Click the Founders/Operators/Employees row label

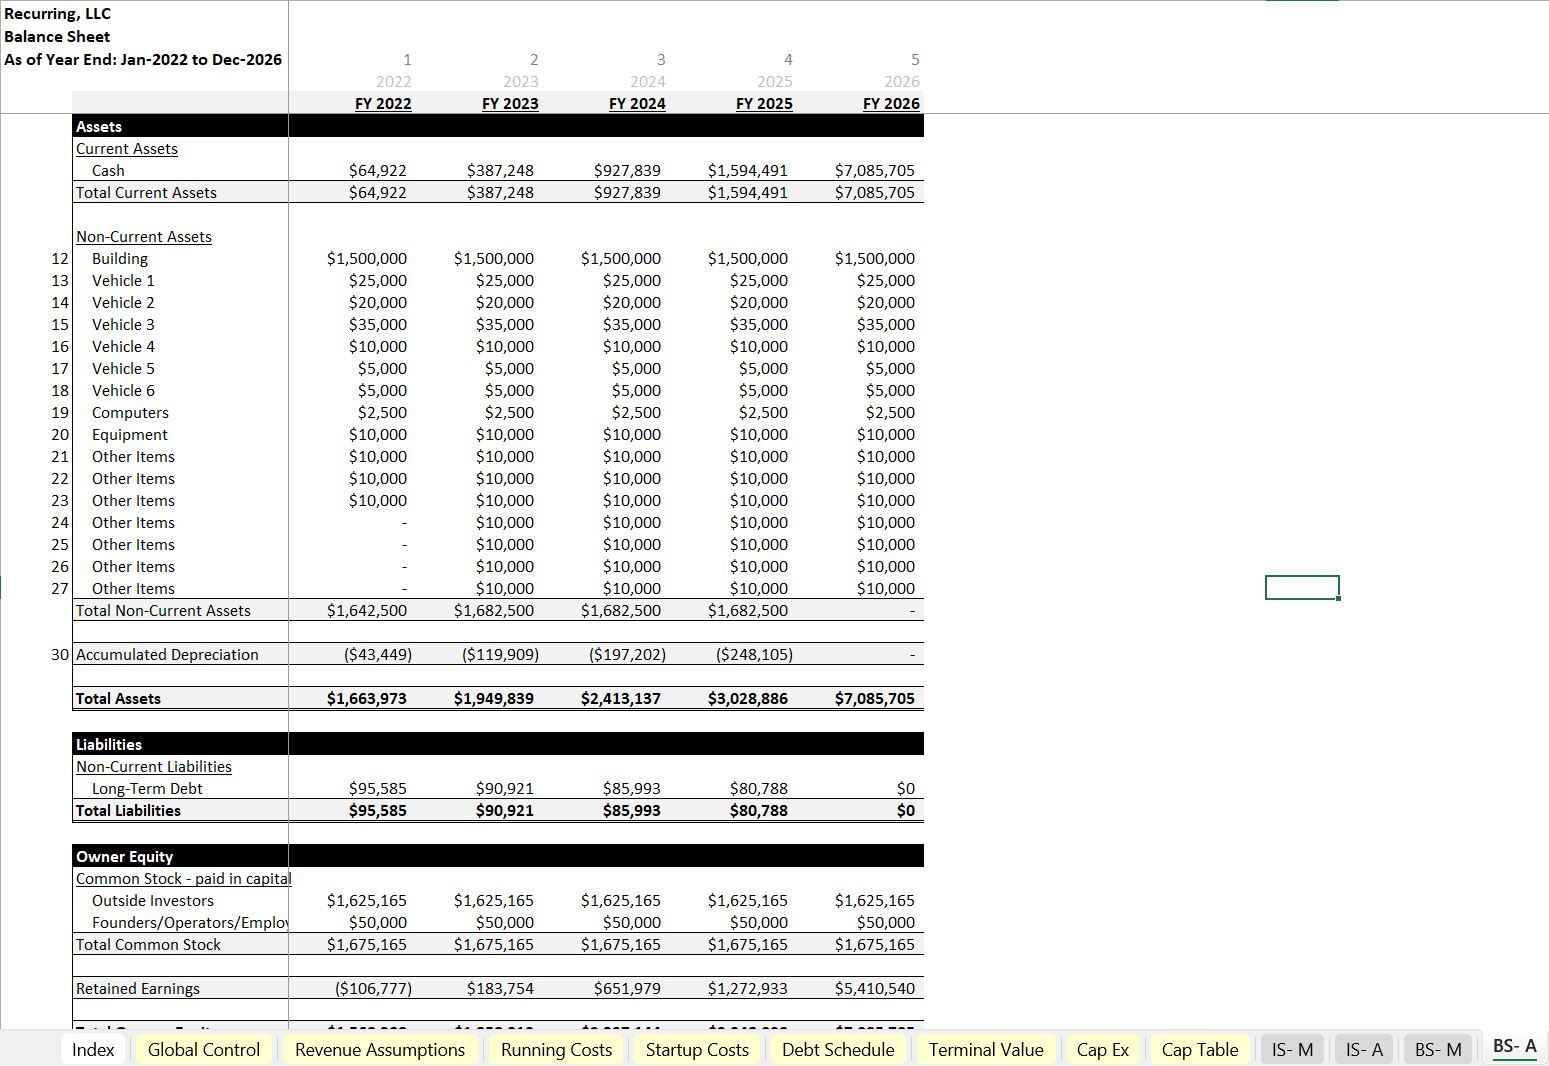[189, 922]
